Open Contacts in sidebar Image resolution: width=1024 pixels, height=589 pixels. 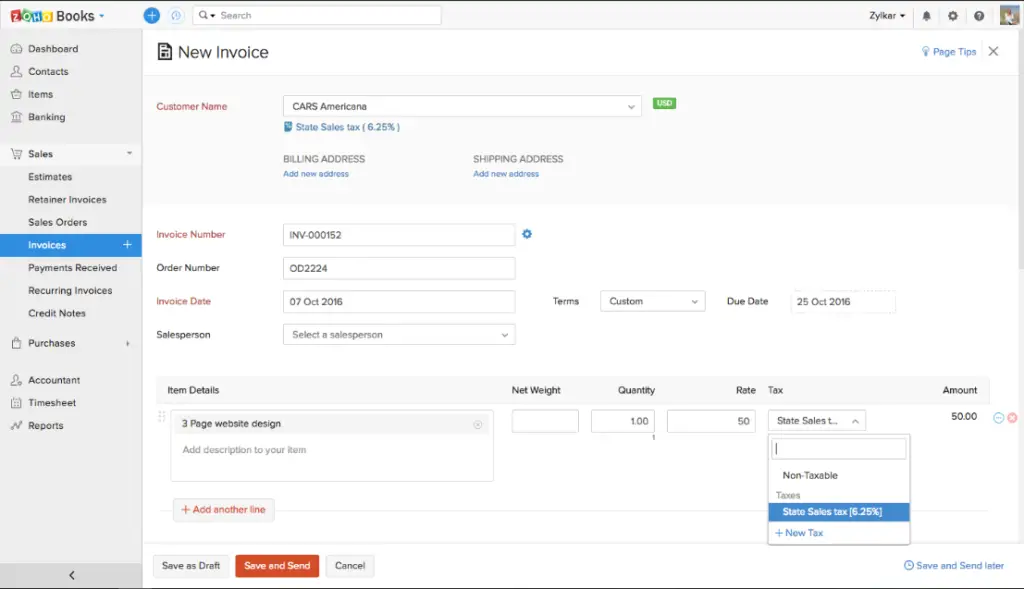coord(48,71)
